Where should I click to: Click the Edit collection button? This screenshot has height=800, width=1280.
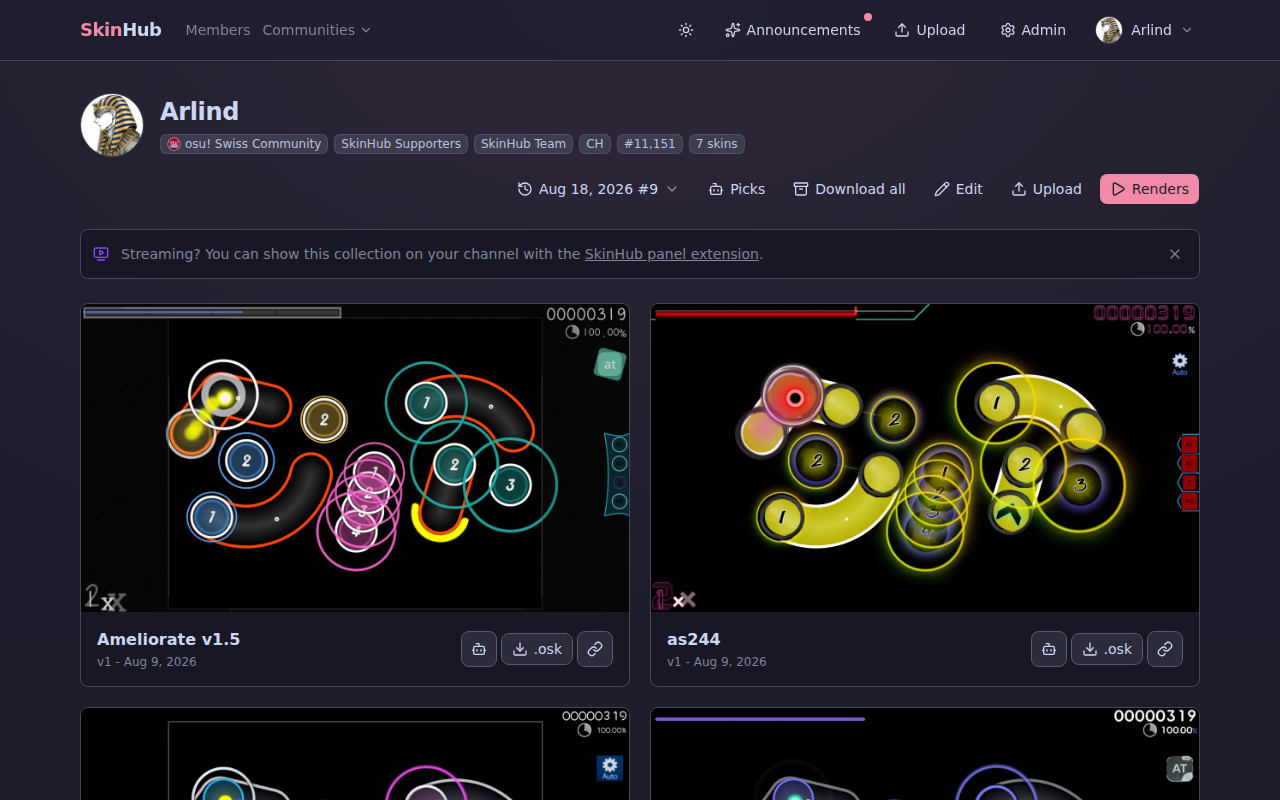tap(959, 189)
